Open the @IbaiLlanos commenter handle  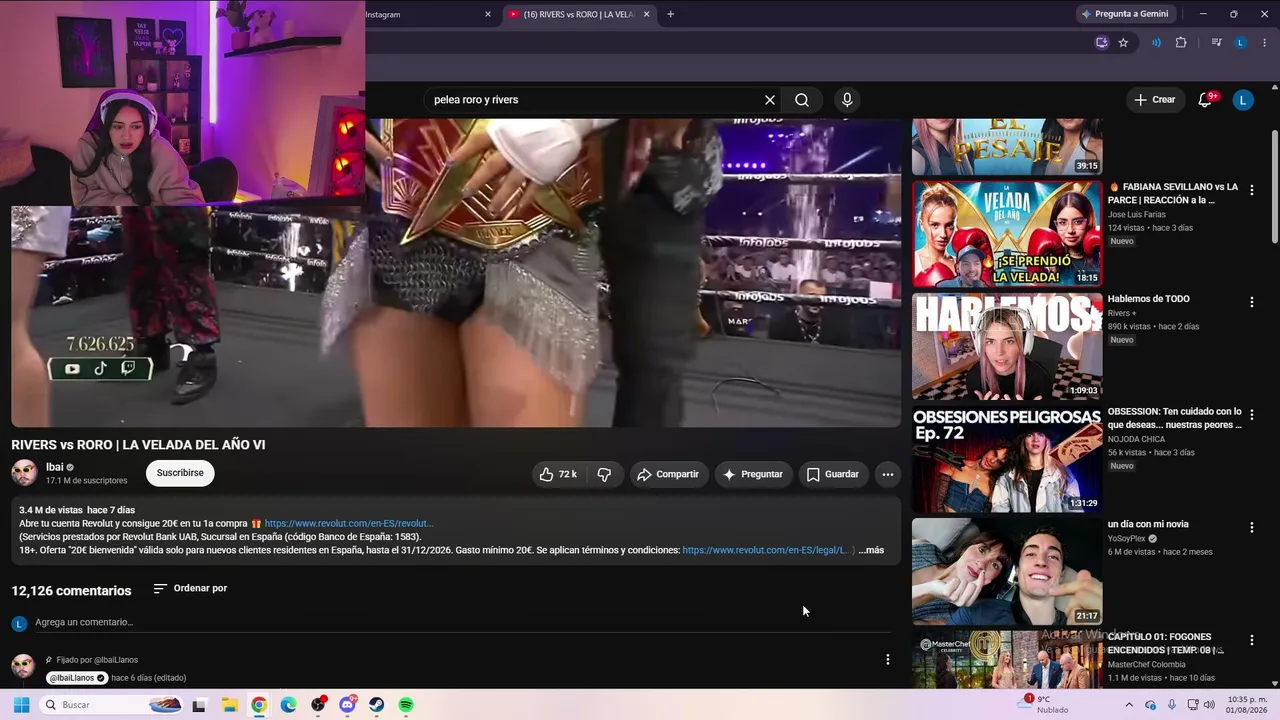click(76, 678)
